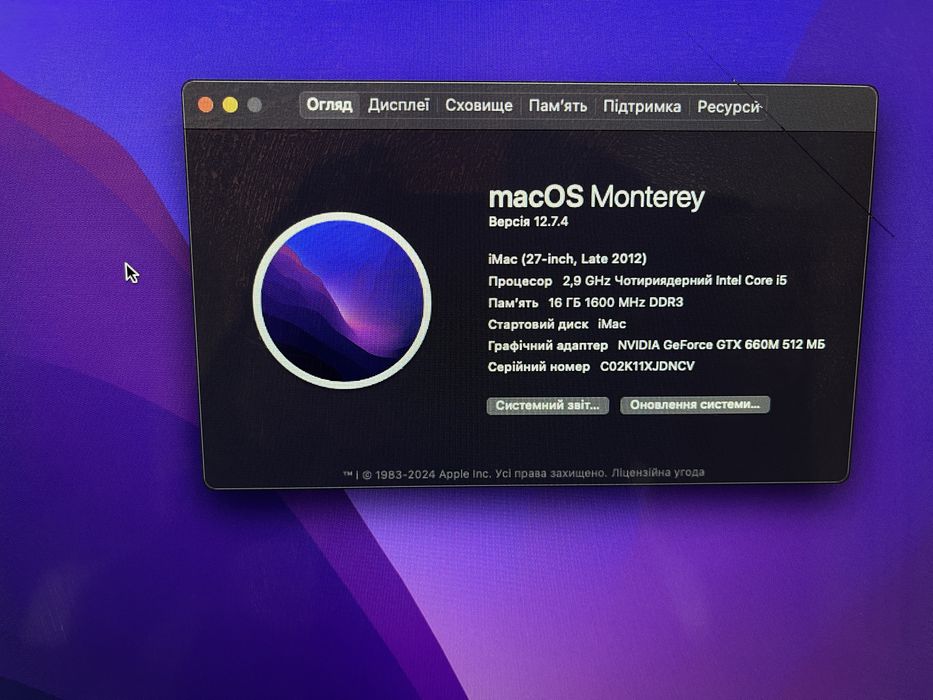Click the gray disabled zoom button
This screenshot has width=933, height=700.
255,105
